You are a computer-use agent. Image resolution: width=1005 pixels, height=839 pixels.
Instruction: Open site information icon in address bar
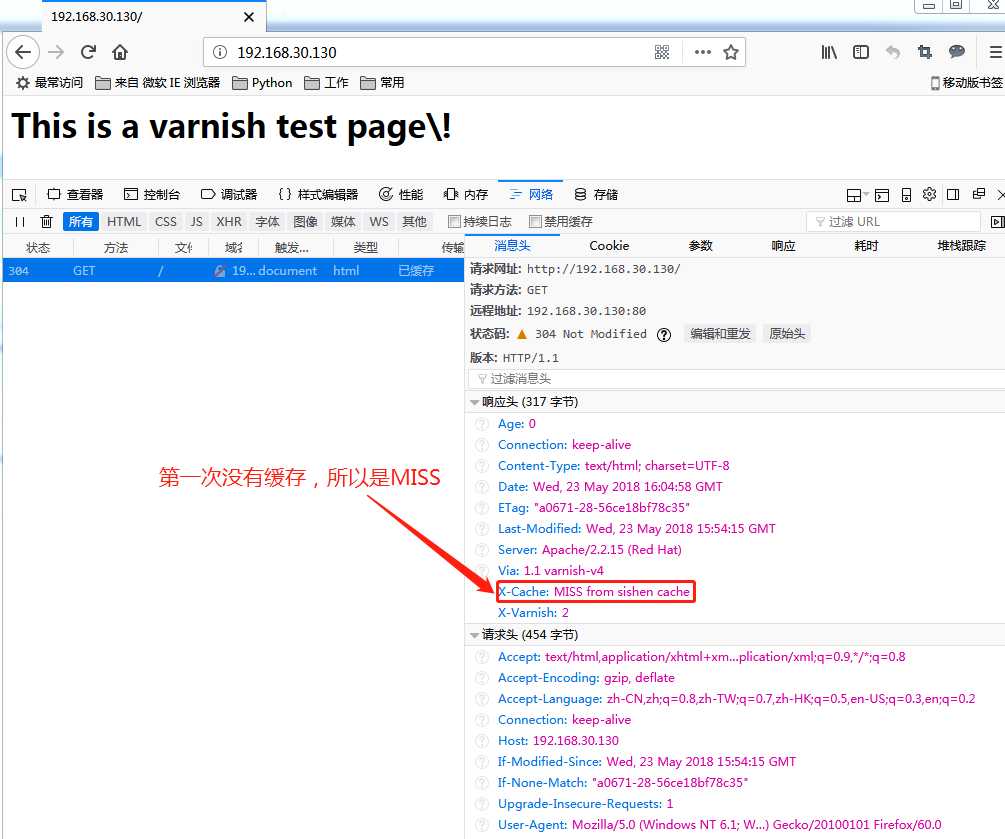click(x=220, y=52)
